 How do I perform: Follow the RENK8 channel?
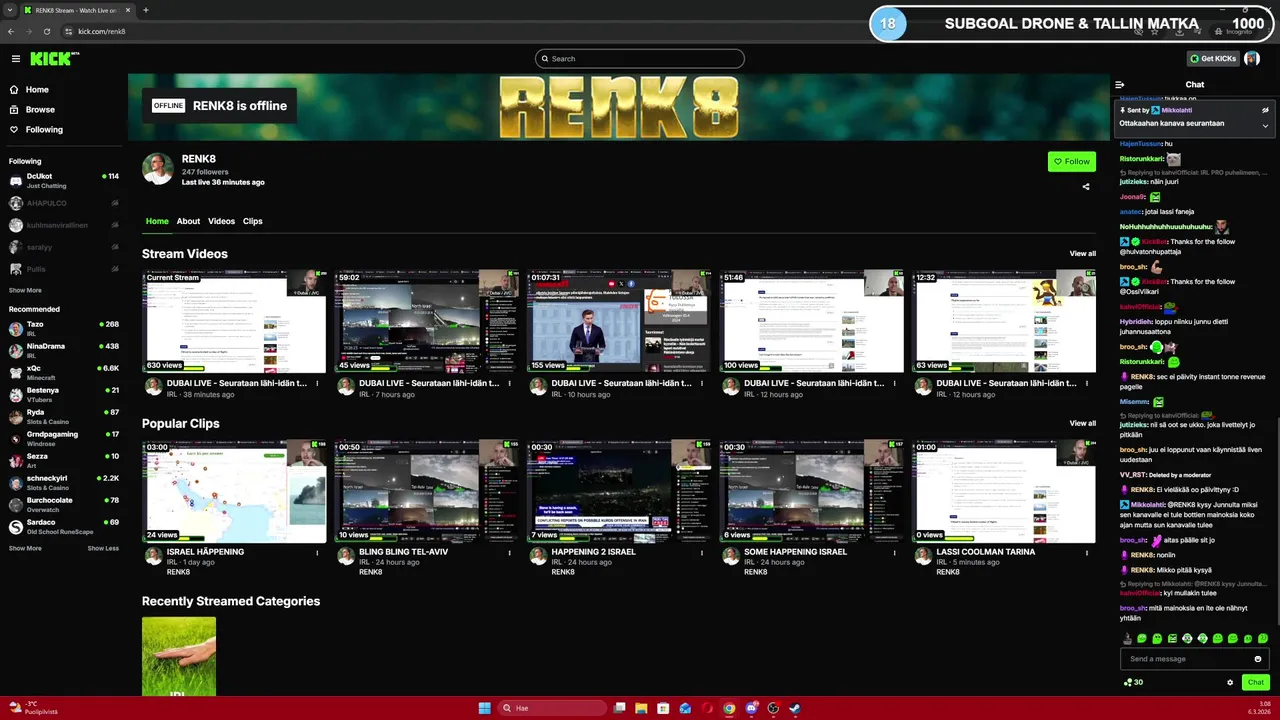(x=1072, y=161)
